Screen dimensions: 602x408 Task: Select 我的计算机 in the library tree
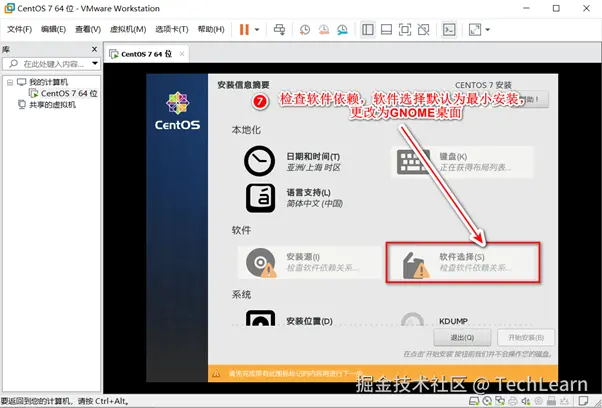pyautogui.click(x=48, y=82)
